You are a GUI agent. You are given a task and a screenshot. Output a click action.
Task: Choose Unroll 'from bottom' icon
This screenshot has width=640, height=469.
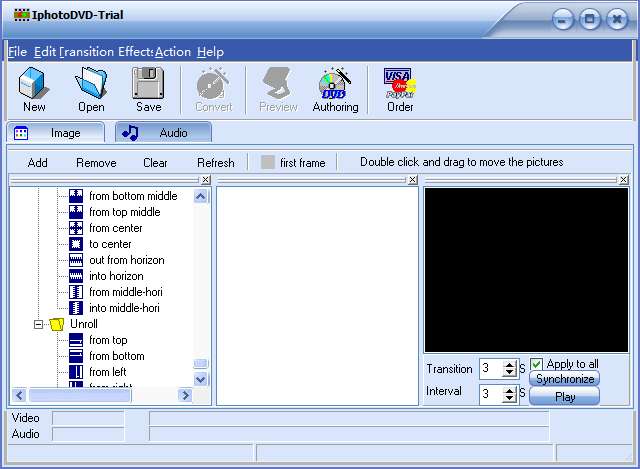(x=76, y=356)
